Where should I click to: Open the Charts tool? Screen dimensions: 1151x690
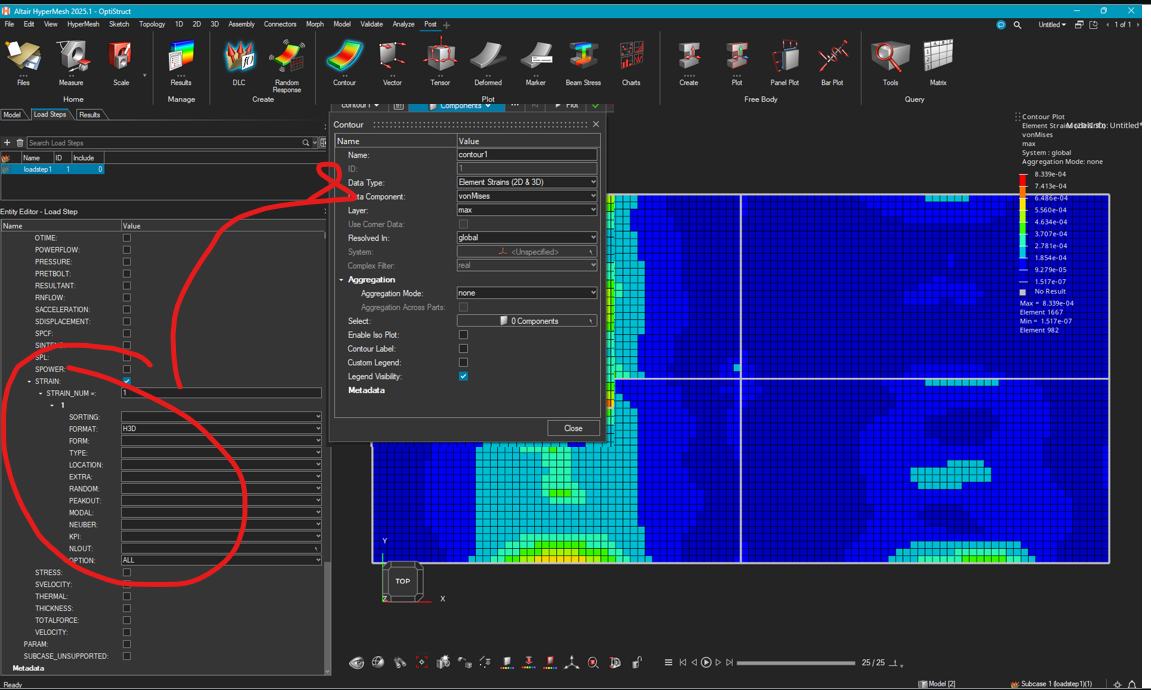631,63
